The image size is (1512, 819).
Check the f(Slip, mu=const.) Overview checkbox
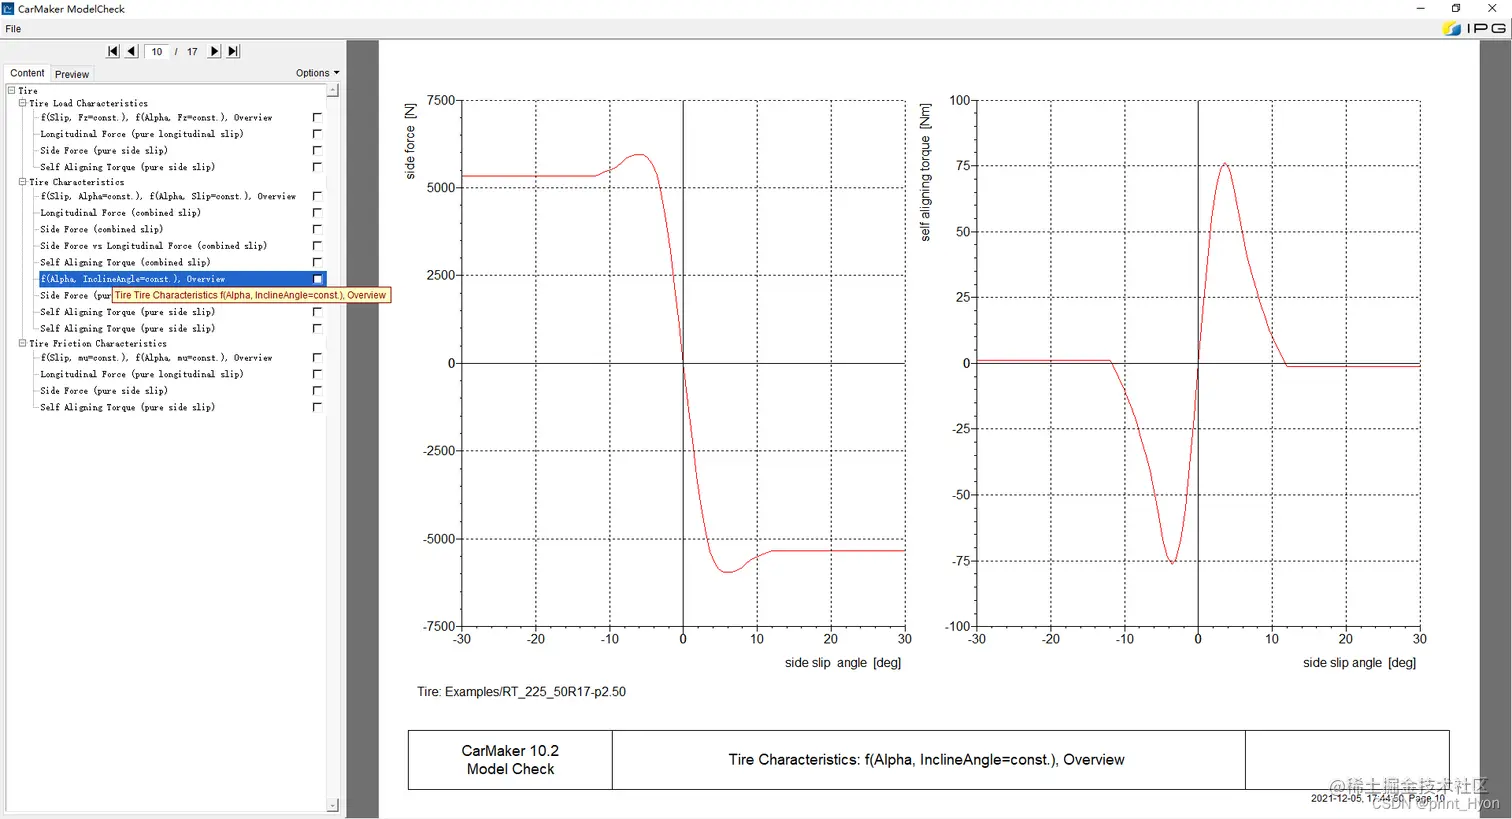(x=317, y=357)
